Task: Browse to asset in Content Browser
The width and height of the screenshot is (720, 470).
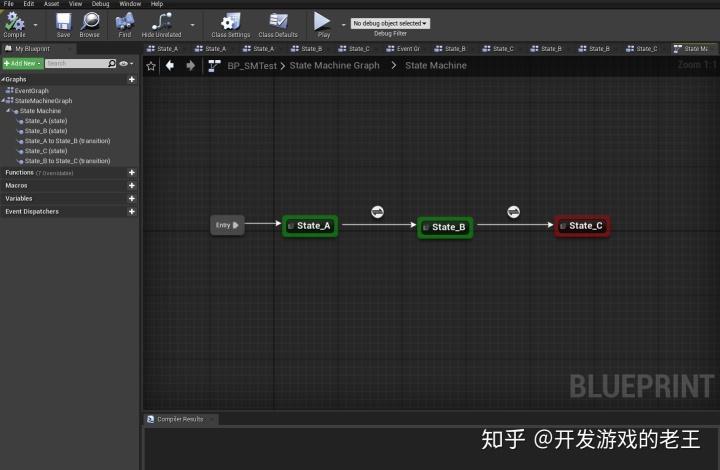Action: point(90,25)
